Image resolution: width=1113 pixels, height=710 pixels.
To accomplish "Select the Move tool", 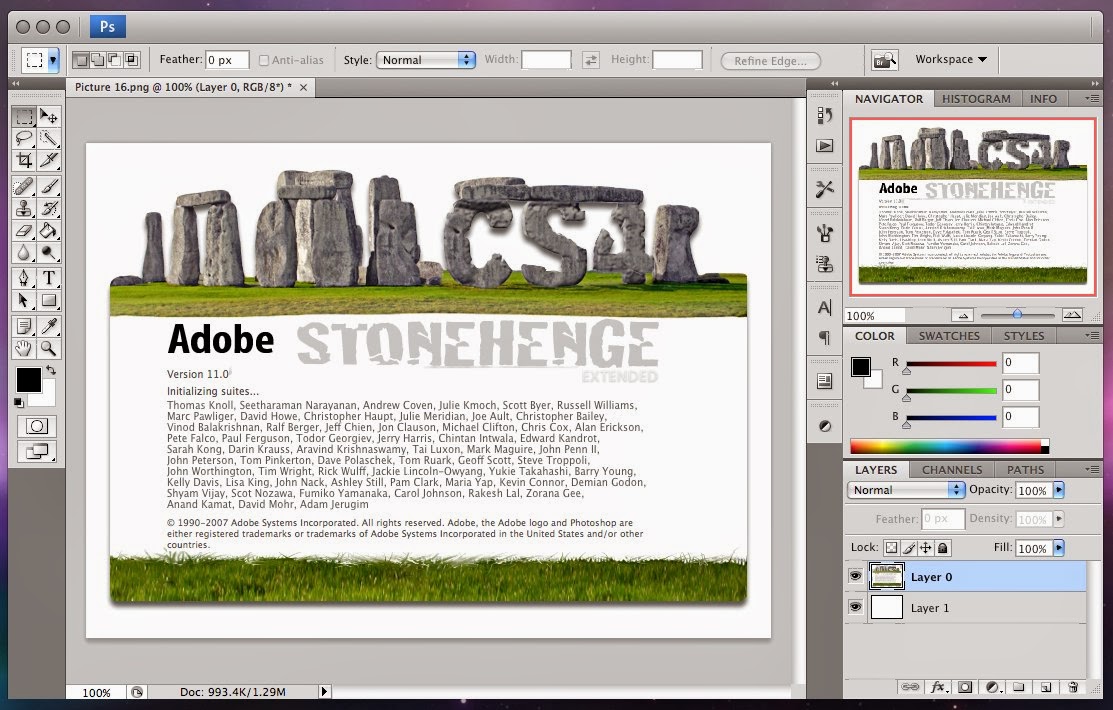I will pos(49,118).
